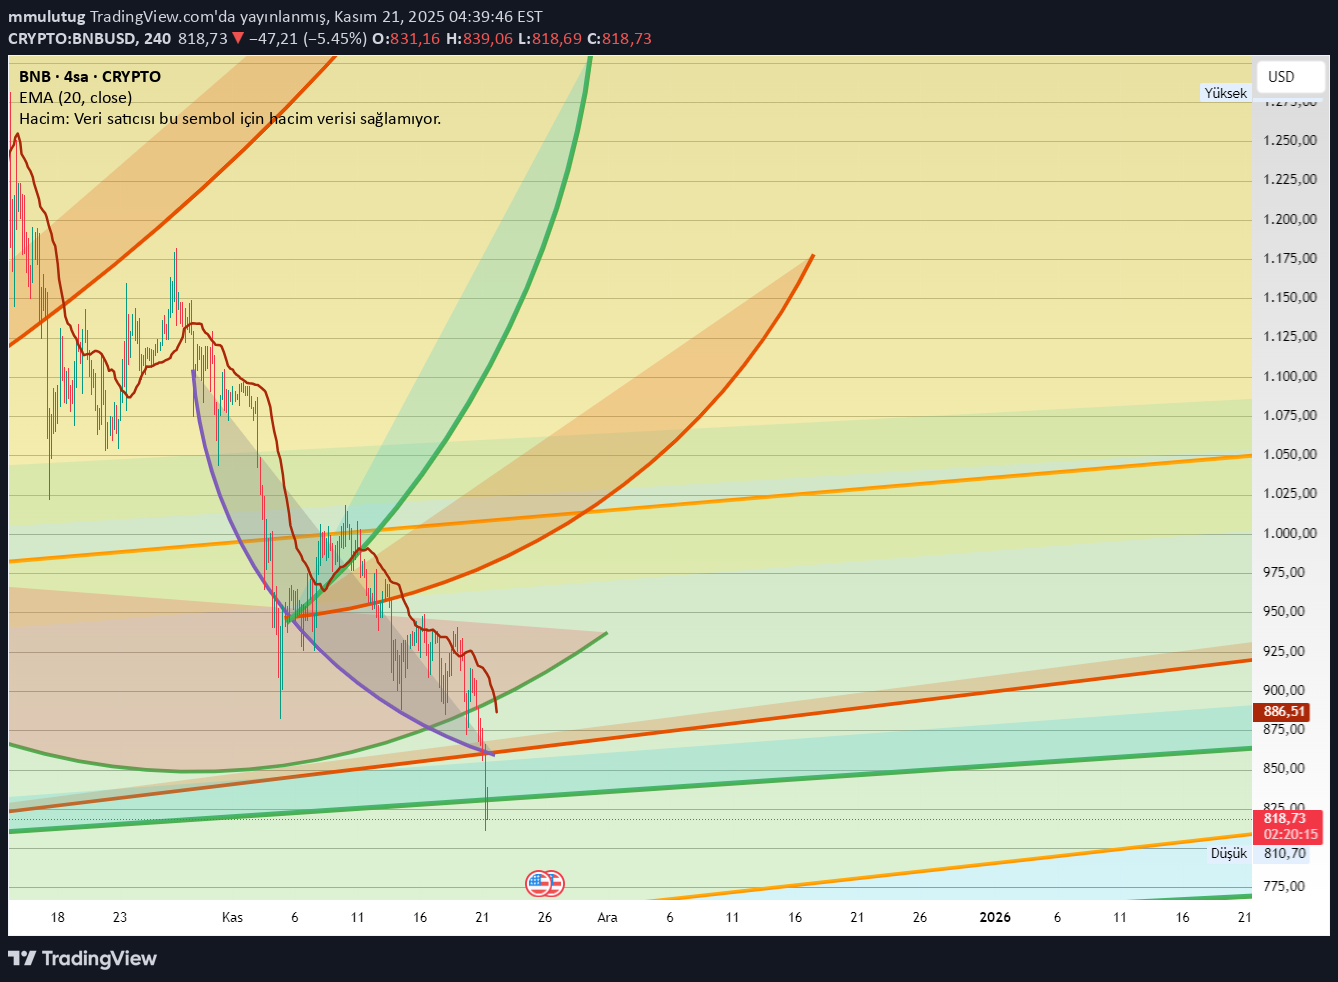Click the Ara month label on time axis

(607, 917)
